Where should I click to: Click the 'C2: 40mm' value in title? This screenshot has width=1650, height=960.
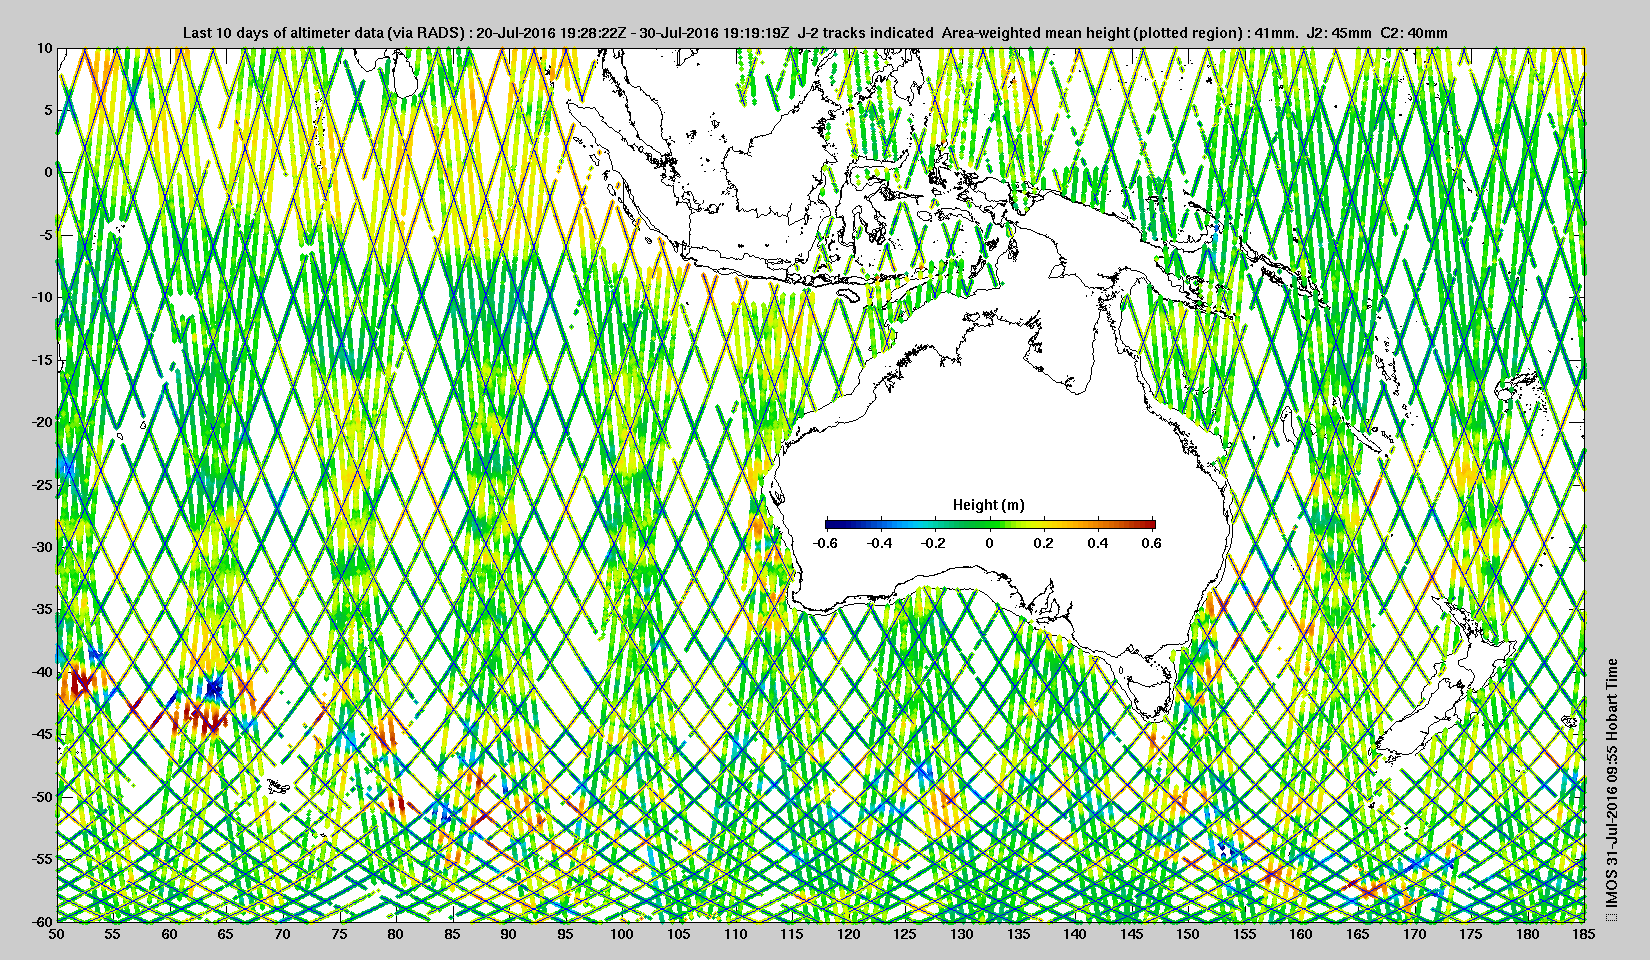coord(1413,33)
